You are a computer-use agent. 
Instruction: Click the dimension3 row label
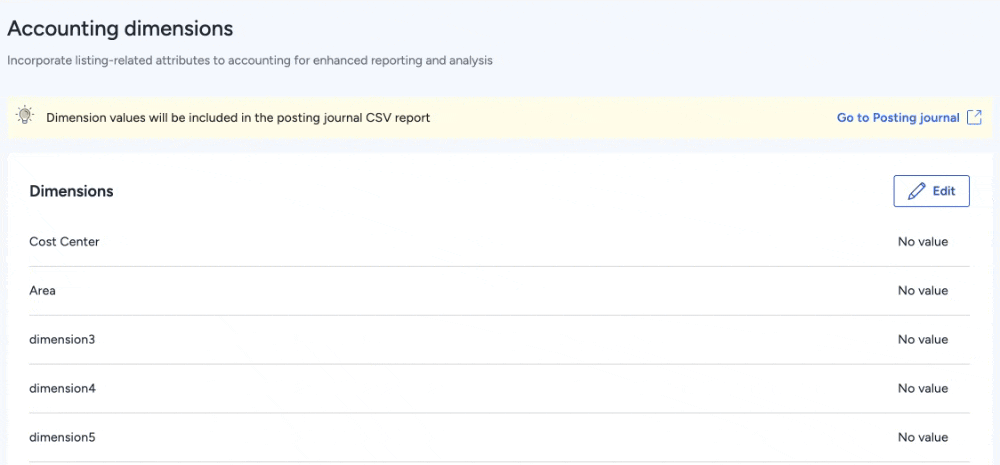coord(62,340)
